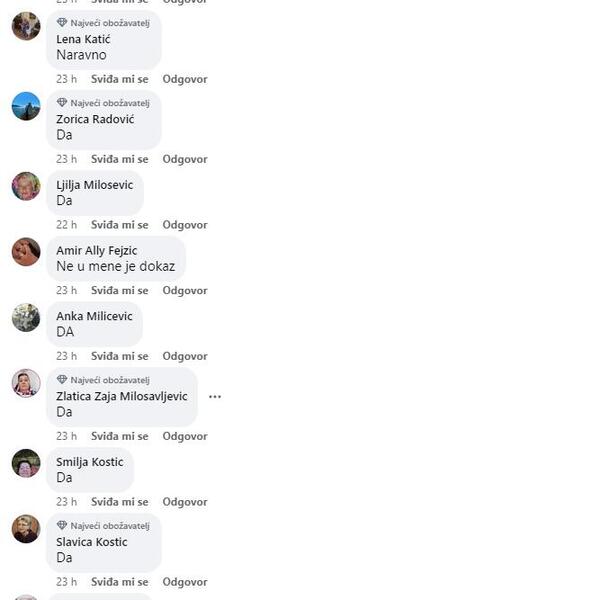The width and height of the screenshot is (600, 600).
Task: Click the diamond badge on Zorica Radović's comment
Action: click(62, 103)
